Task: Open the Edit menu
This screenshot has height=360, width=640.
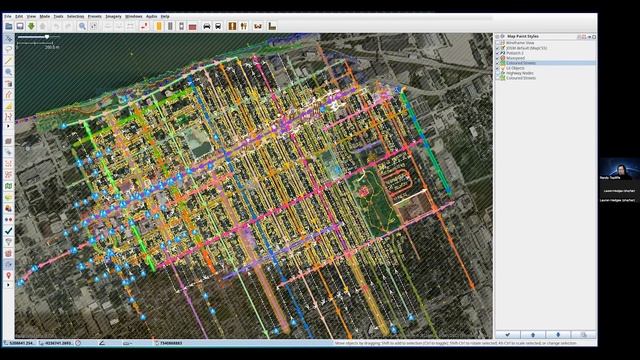Action: pyautogui.click(x=19, y=16)
